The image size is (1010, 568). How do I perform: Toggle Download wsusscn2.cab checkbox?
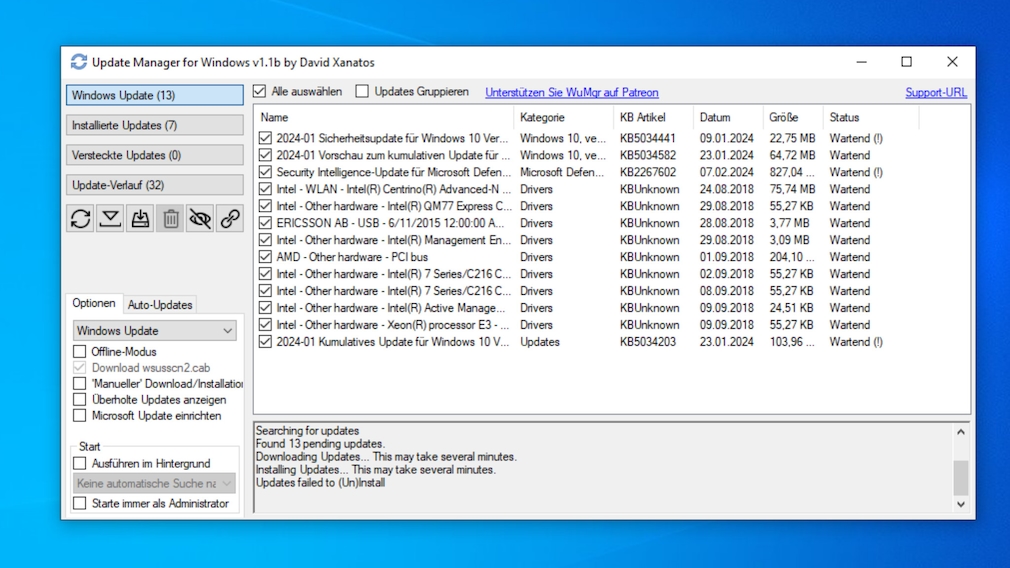[x=79, y=368]
